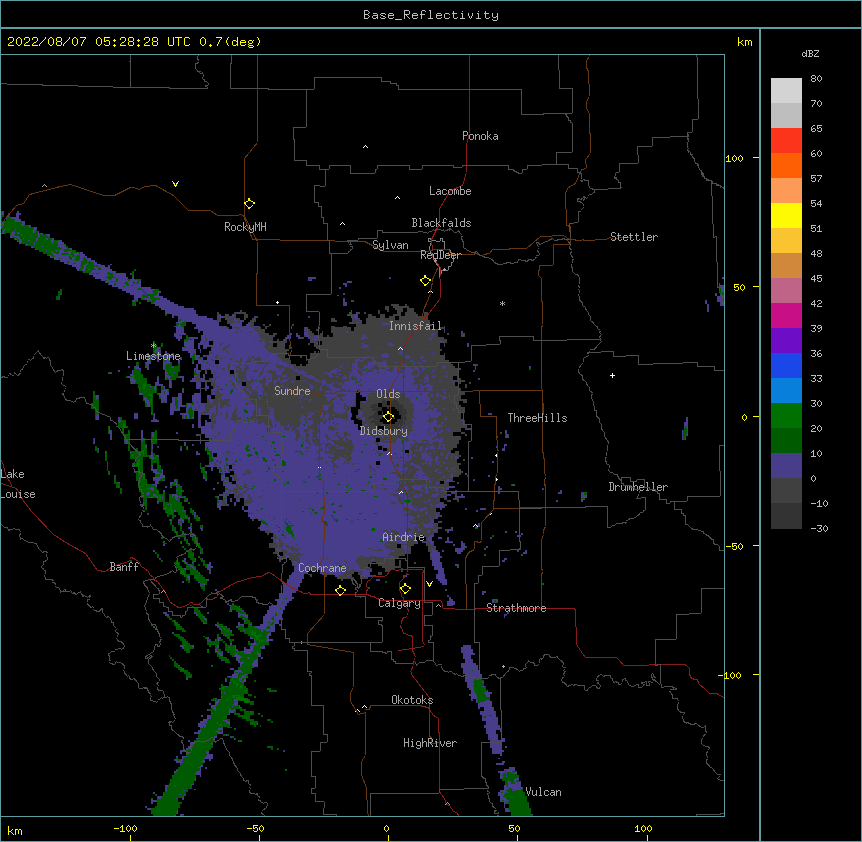The height and width of the screenshot is (842, 862).
Task: Click the Cochrane city label
Action: (x=322, y=568)
